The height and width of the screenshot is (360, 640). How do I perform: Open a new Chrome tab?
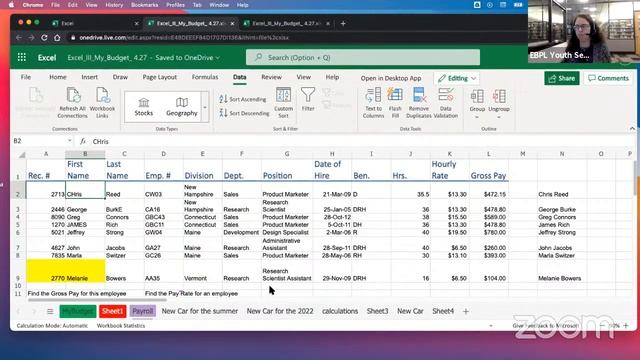pos(343,24)
